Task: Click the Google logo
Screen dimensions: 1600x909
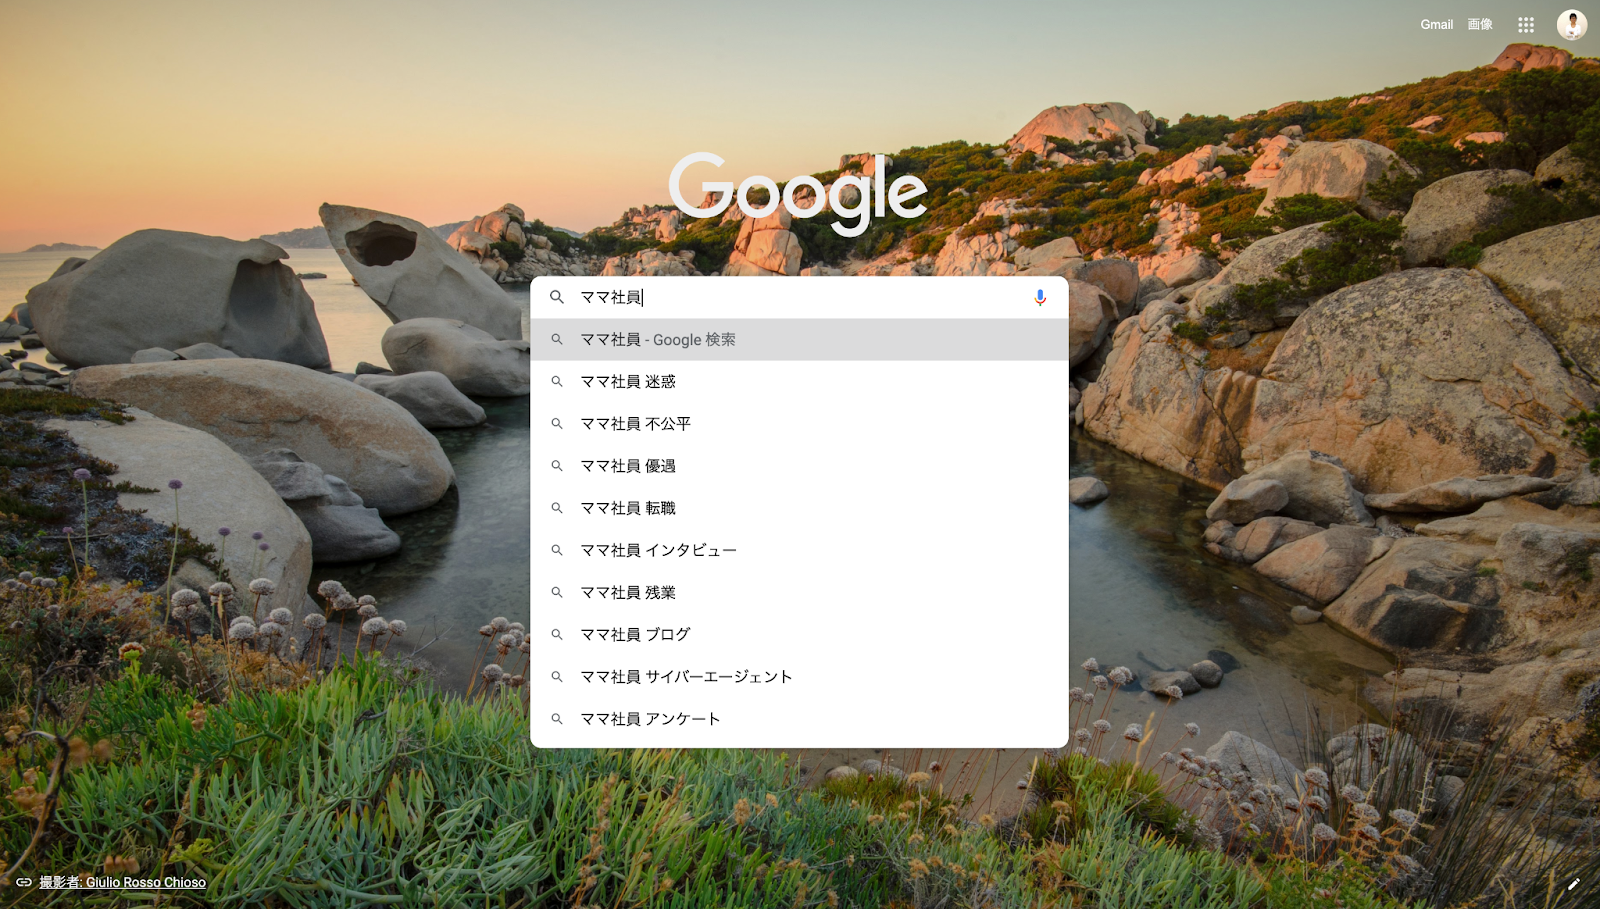Action: pos(798,194)
